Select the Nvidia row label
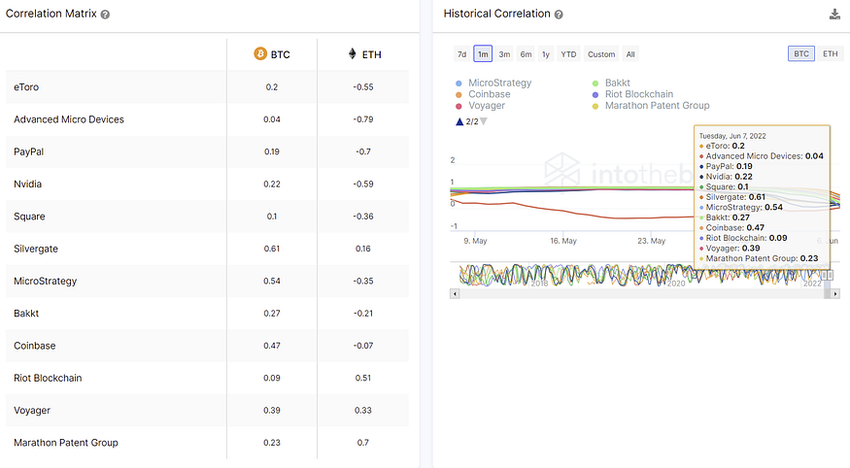 coord(28,184)
